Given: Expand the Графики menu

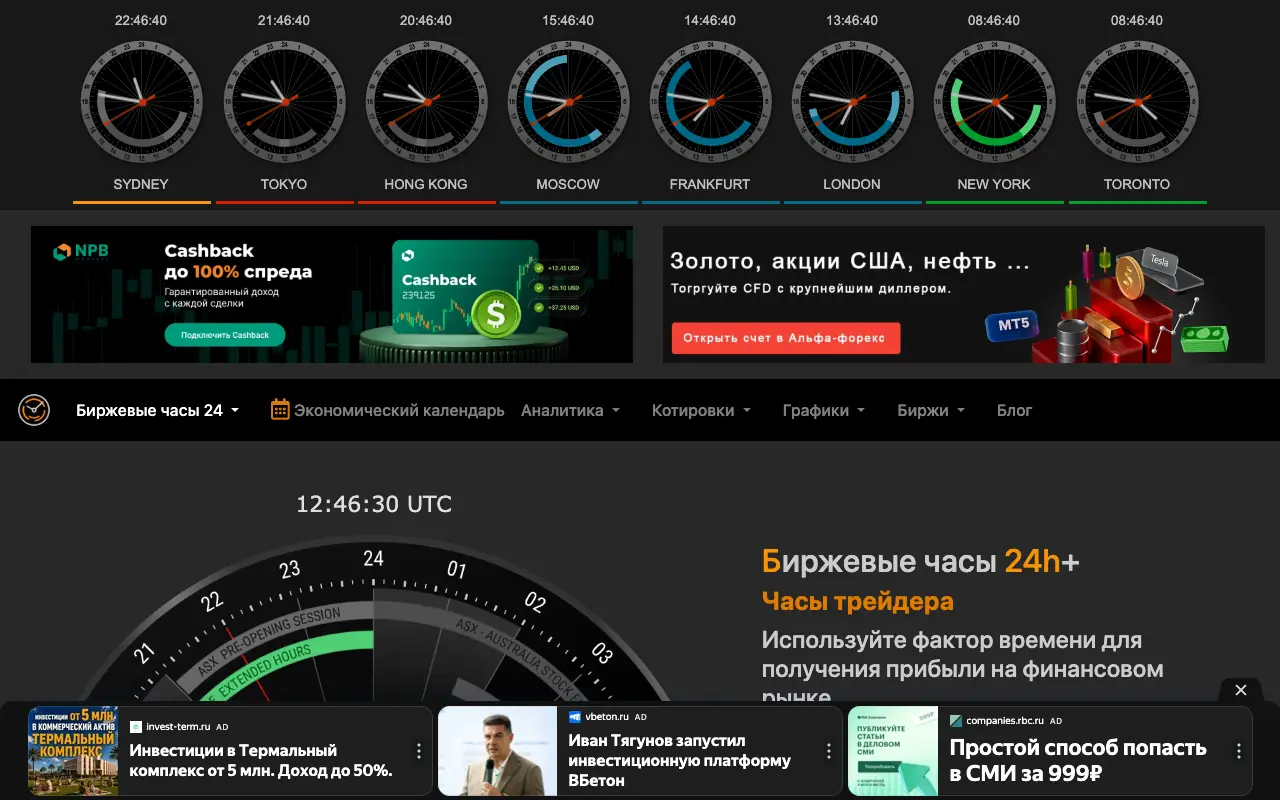Looking at the screenshot, I should pyautogui.click(x=824, y=410).
